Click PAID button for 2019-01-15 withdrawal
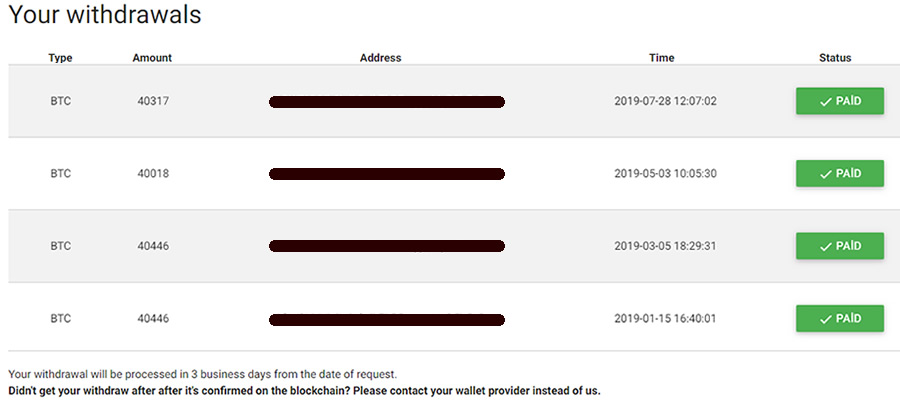The width and height of the screenshot is (900, 400). click(x=840, y=319)
